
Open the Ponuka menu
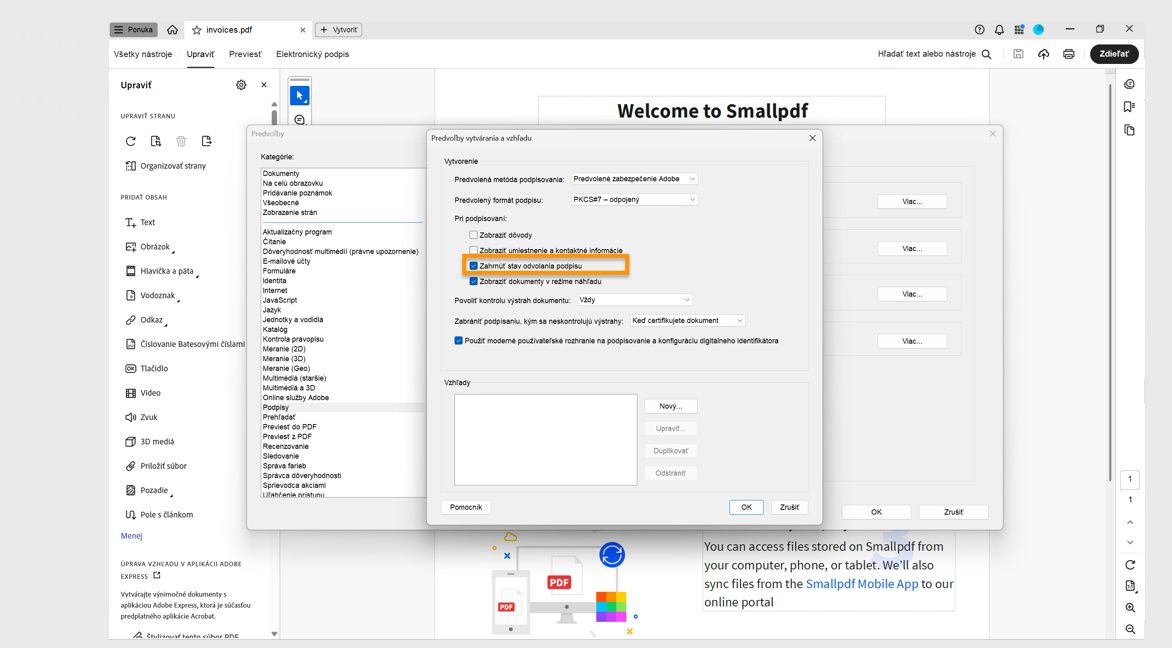(134, 30)
